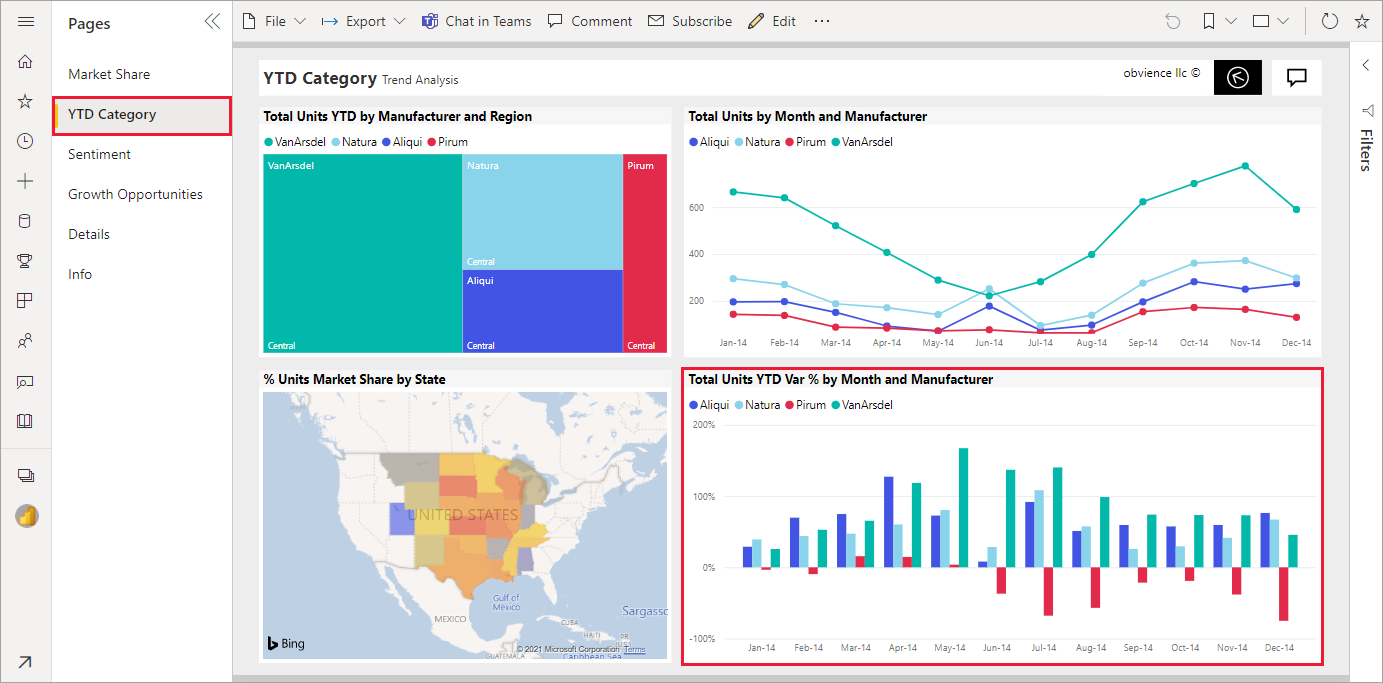Viewport: 1383px width, 683px height.
Task: Open more options ellipsis in toolbar
Action: [x=822, y=21]
